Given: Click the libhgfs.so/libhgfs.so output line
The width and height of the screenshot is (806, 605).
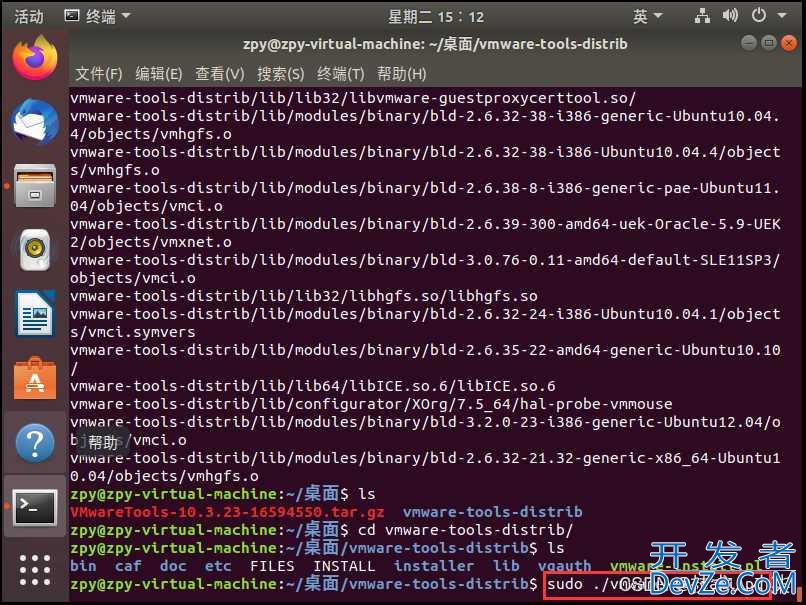Looking at the screenshot, I should [304, 296].
